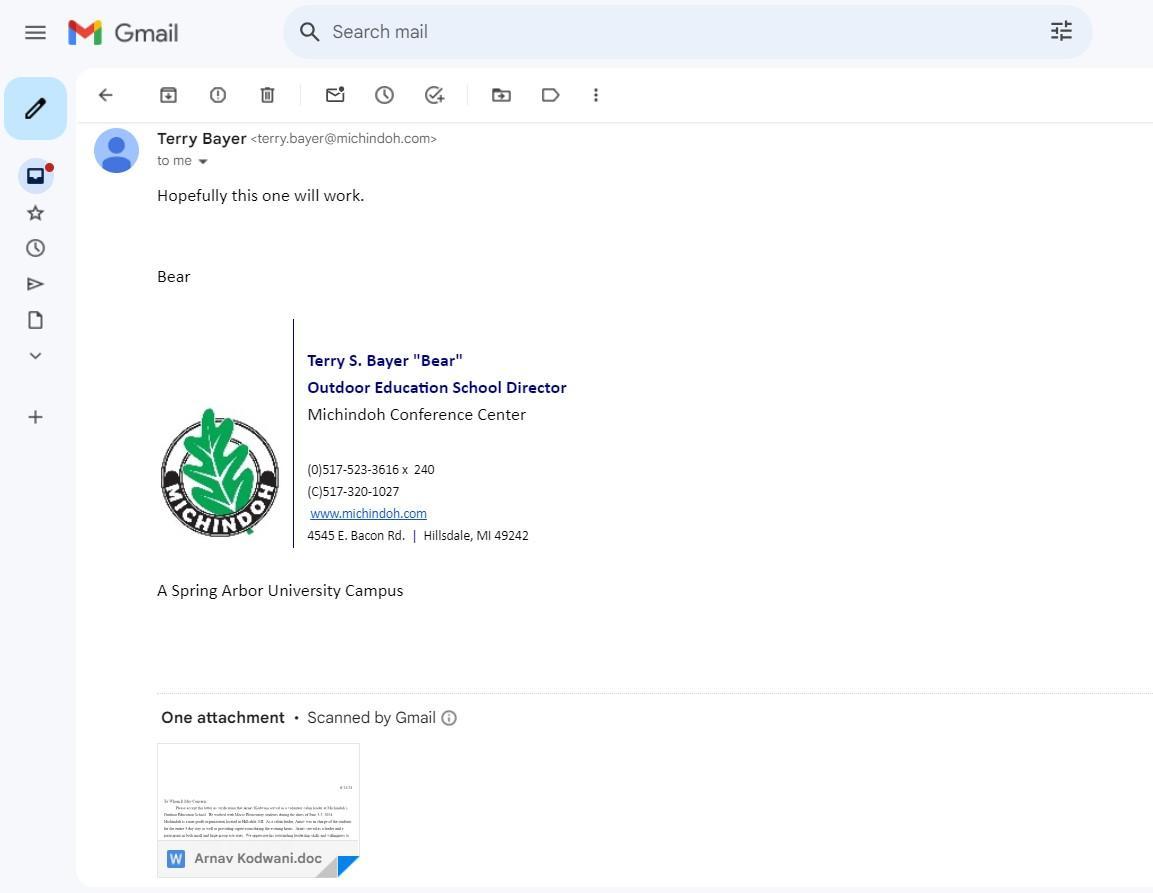Open Inbox in the sidebar

click(35, 176)
